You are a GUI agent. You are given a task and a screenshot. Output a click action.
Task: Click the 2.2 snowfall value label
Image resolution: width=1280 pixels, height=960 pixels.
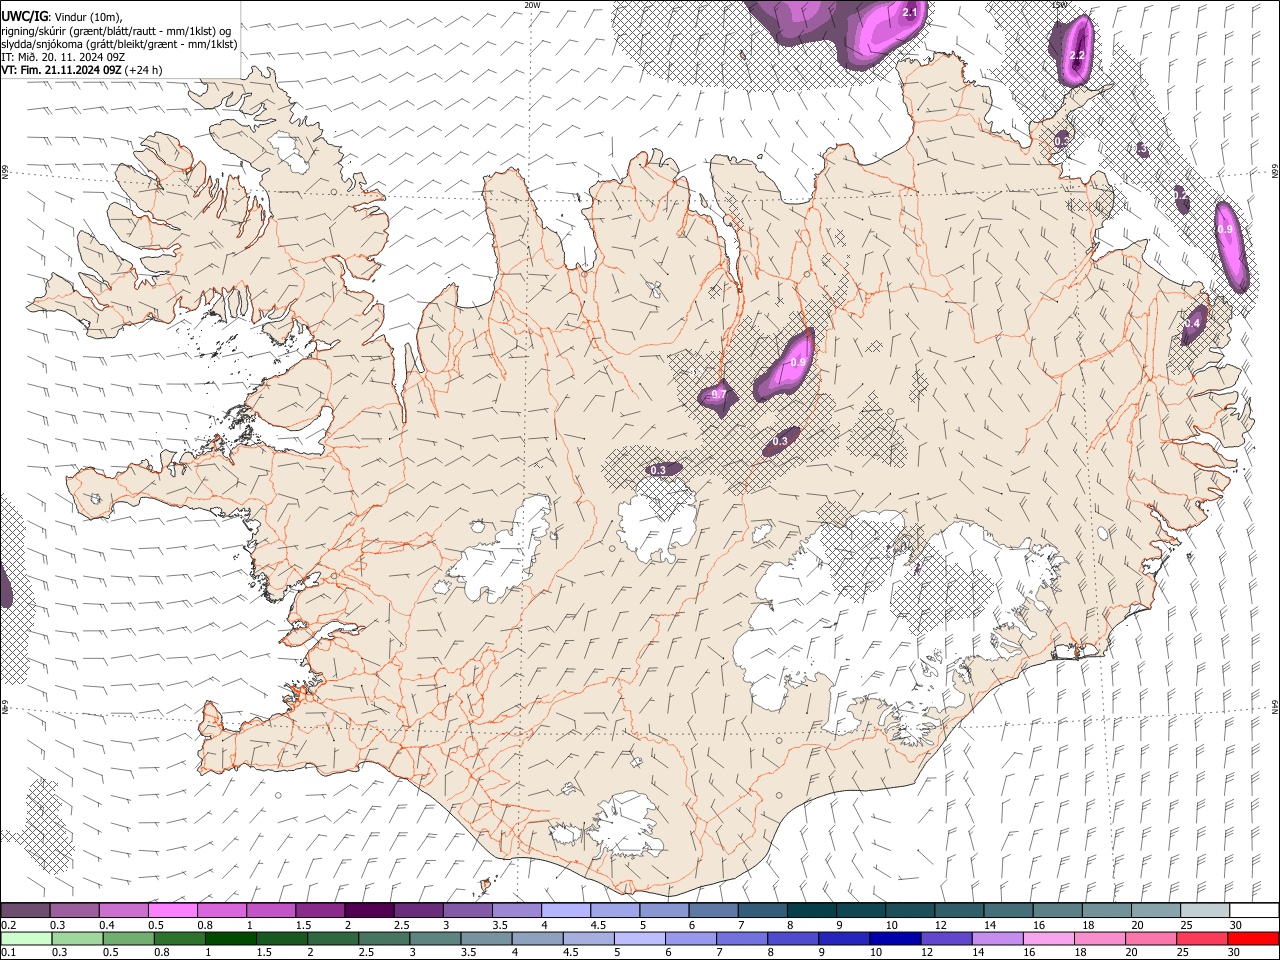click(x=1077, y=55)
